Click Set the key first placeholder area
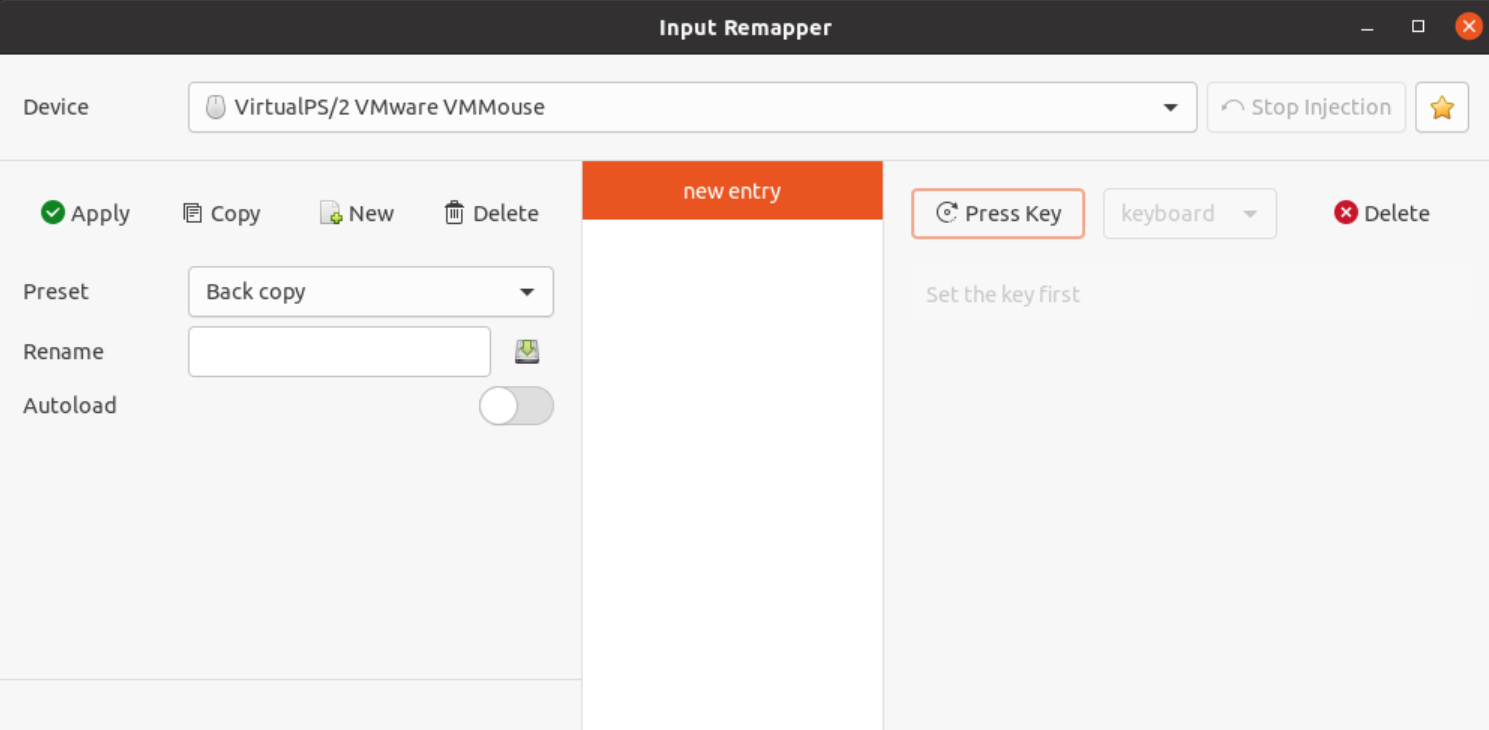Image resolution: width=1489 pixels, height=730 pixels. [1002, 294]
